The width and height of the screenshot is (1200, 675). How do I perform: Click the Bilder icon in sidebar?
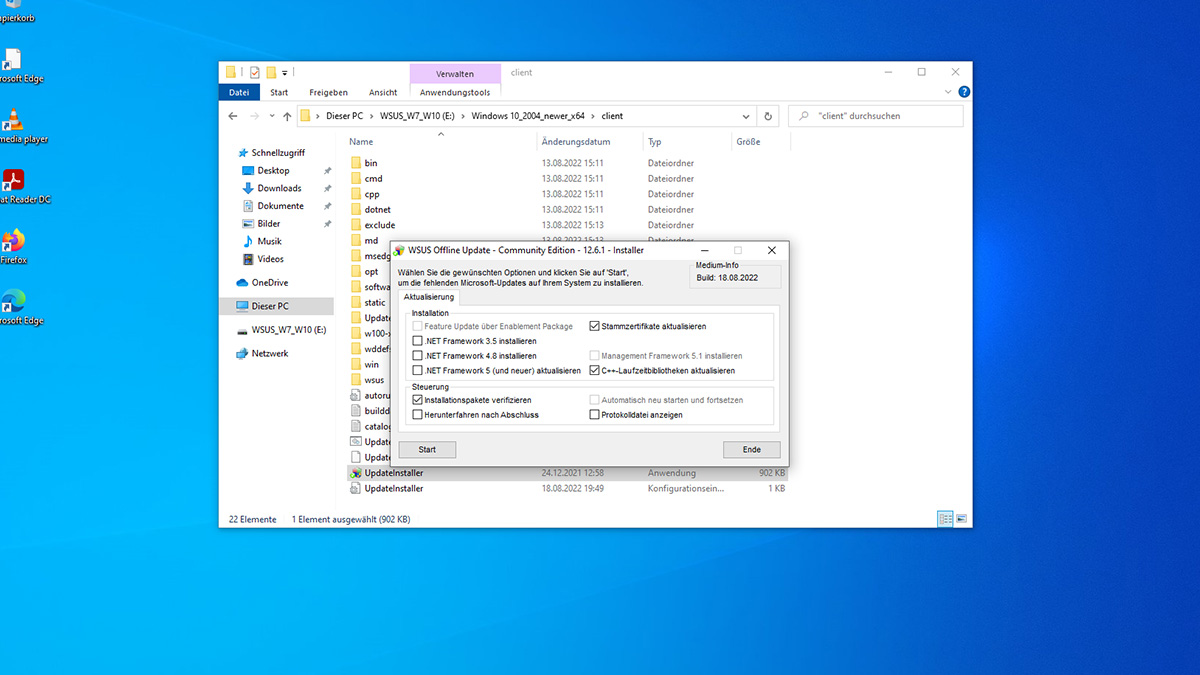click(x=249, y=224)
